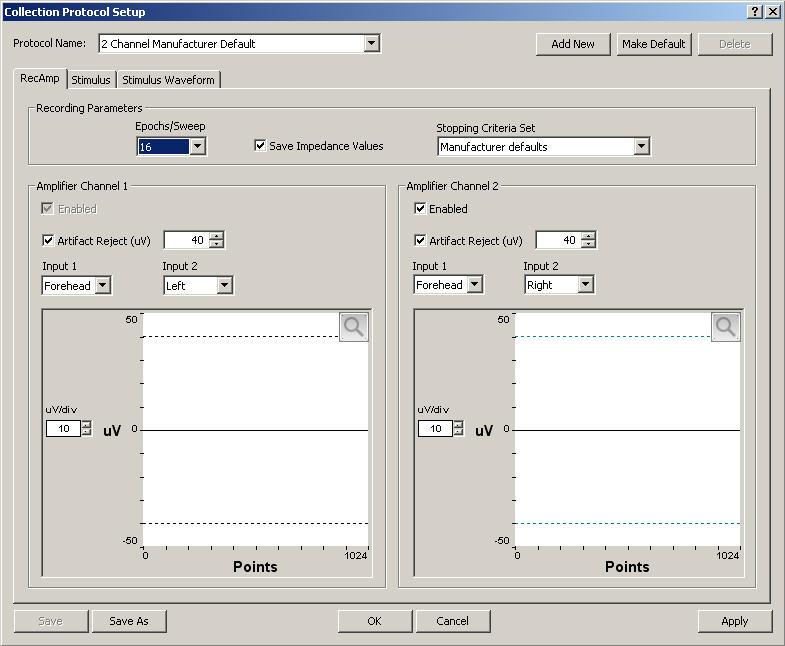785x646 pixels.
Task: Decrease Channel 2 uV/div spinner
Action: [459, 432]
